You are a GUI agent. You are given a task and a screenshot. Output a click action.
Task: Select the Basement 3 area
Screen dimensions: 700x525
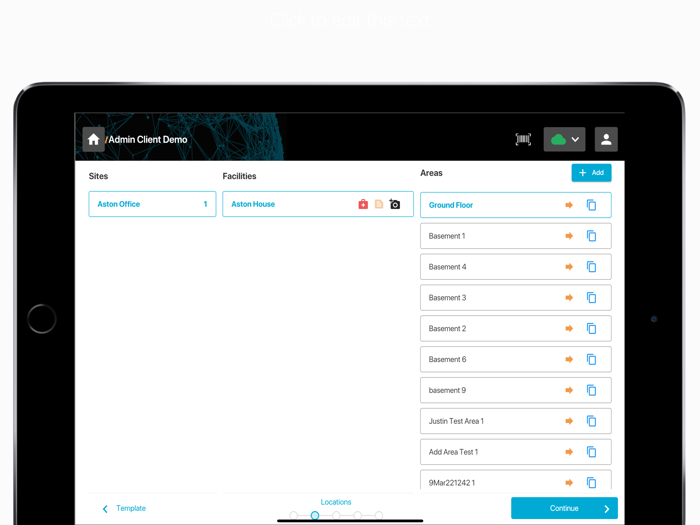[516, 297]
